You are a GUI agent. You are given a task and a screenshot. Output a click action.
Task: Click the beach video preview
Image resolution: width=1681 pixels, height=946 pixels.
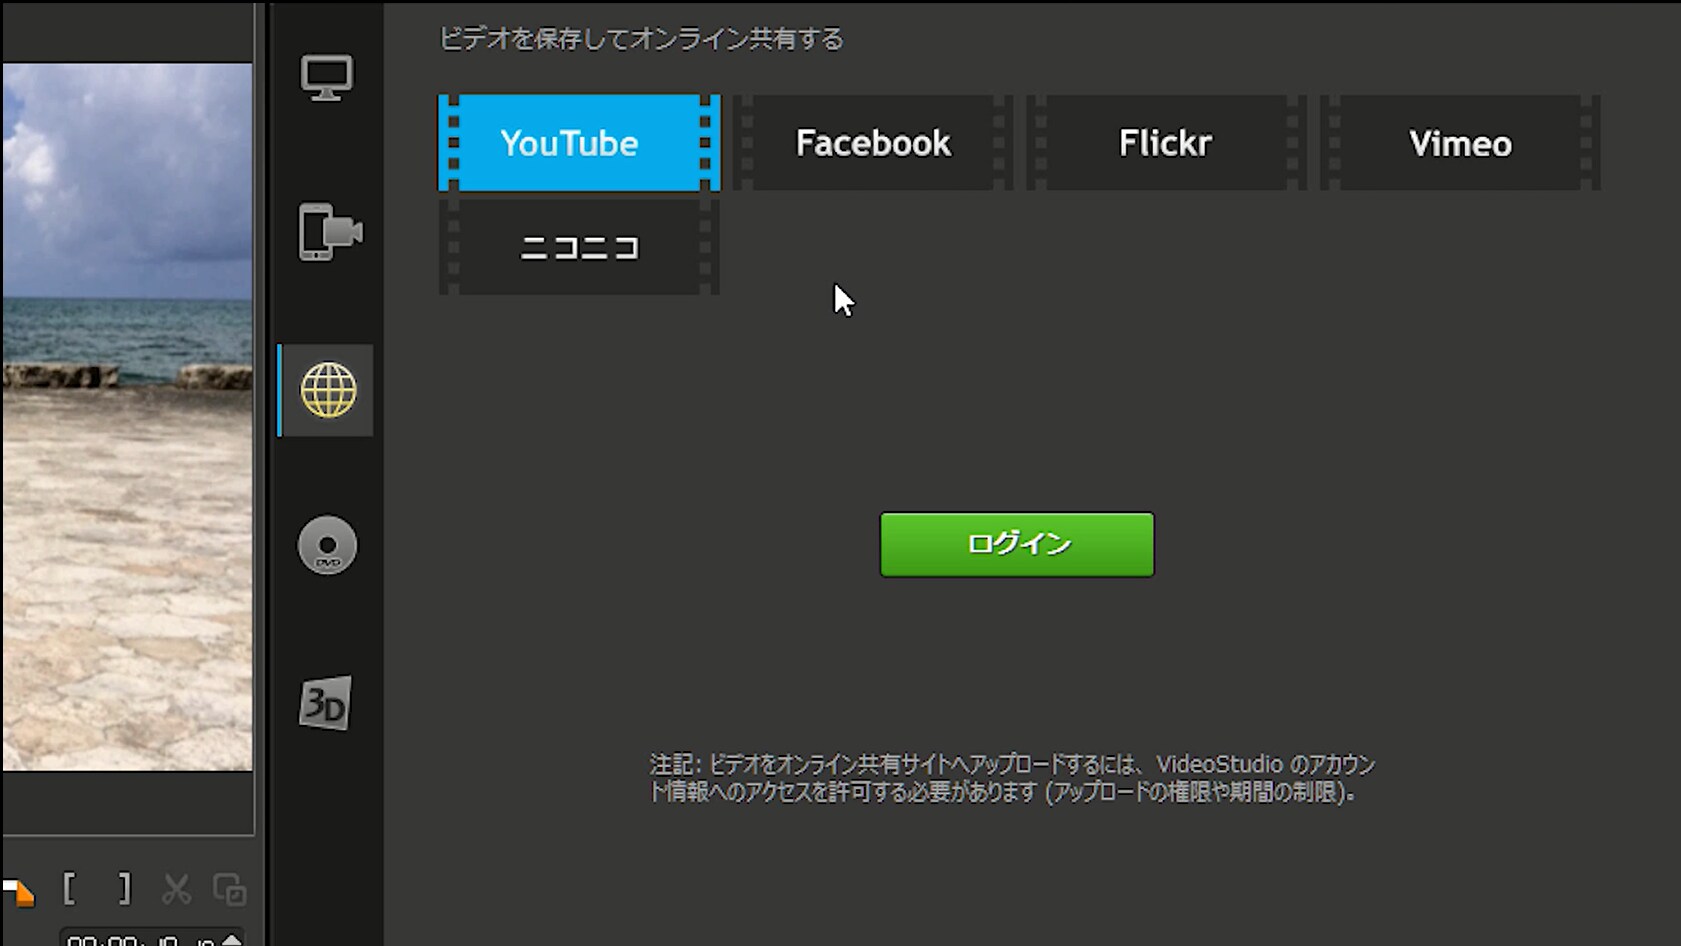pyautogui.click(x=127, y=417)
